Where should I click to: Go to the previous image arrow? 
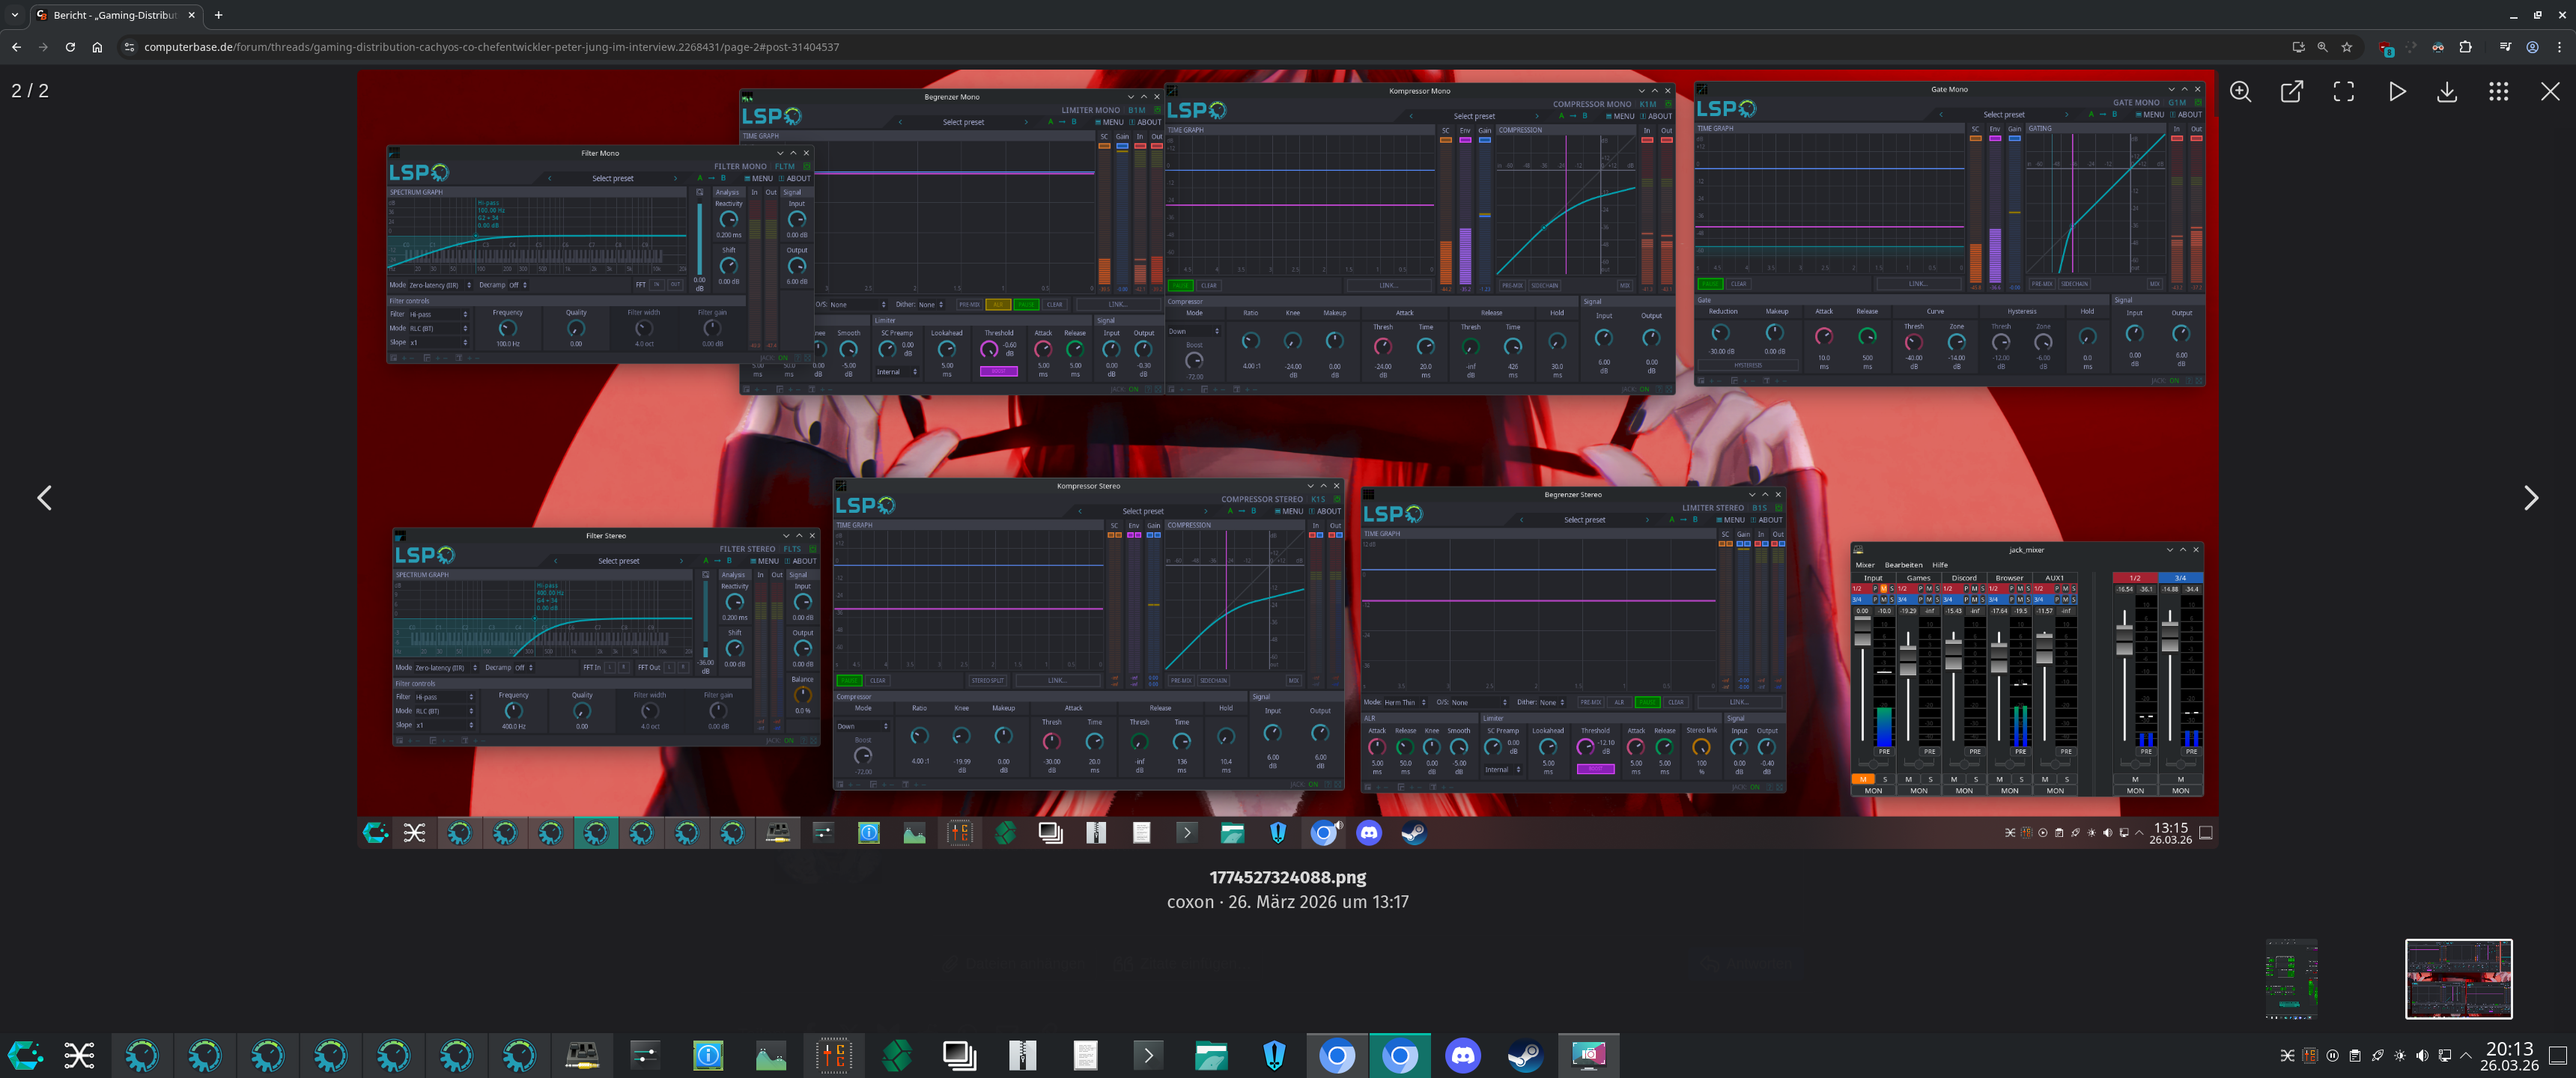(45, 498)
